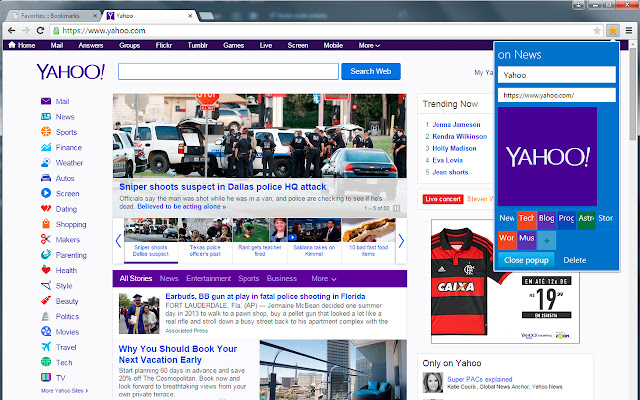The height and width of the screenshot is (400, 640).
Task: Open Tumblr in the top navbar
Action: click(198, 45)
